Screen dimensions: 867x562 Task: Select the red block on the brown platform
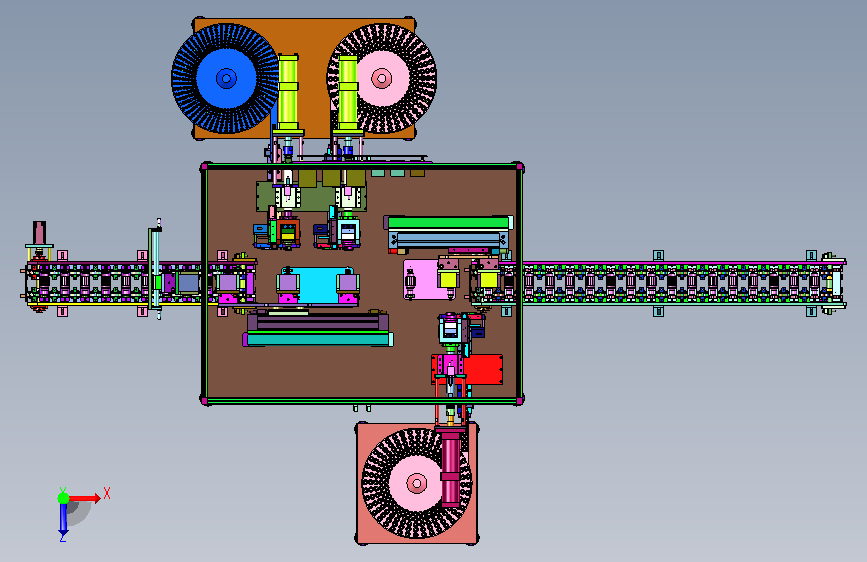[x=483, y=370]
